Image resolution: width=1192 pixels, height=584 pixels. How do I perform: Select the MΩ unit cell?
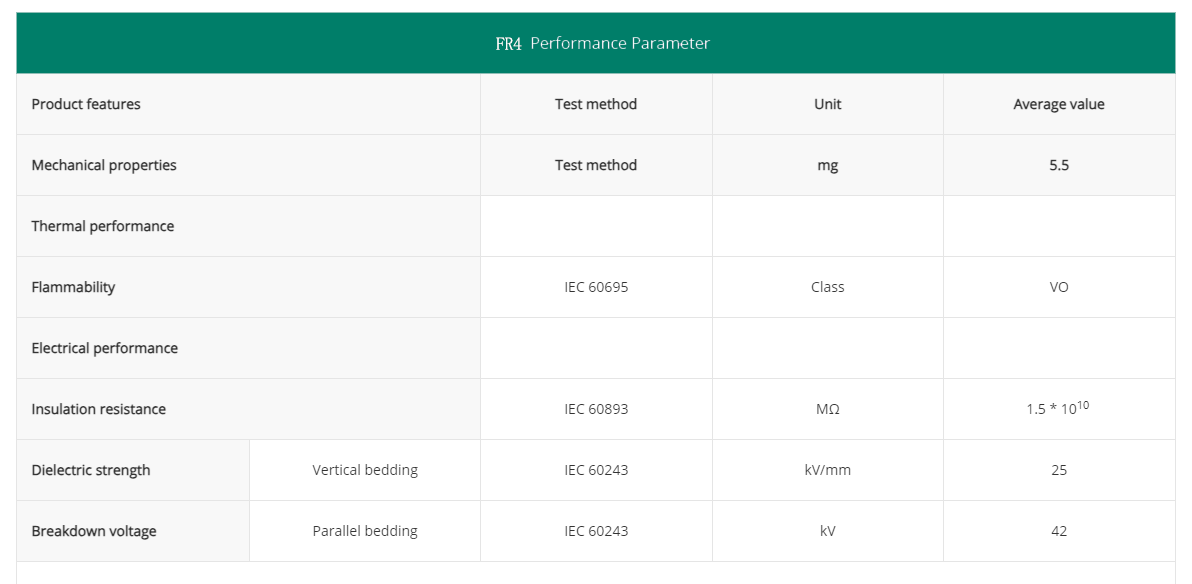[827, 409]
